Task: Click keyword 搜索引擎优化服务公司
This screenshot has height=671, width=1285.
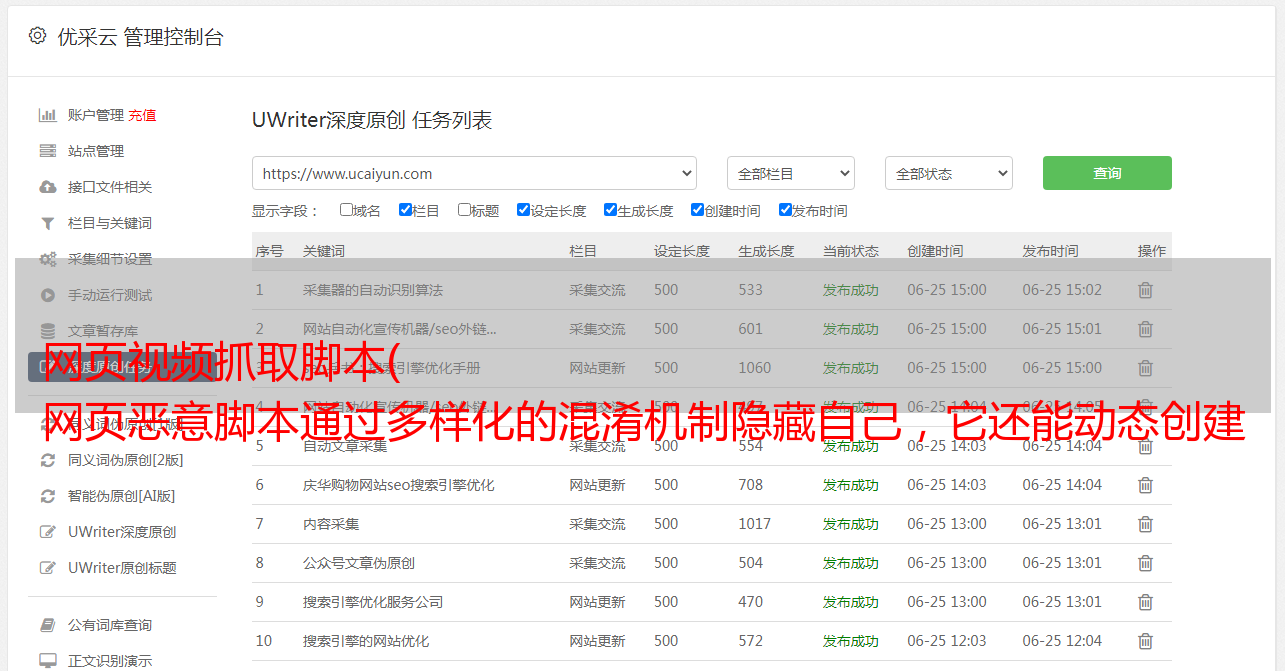Action: pyautogui.click(x=373, y=602)
